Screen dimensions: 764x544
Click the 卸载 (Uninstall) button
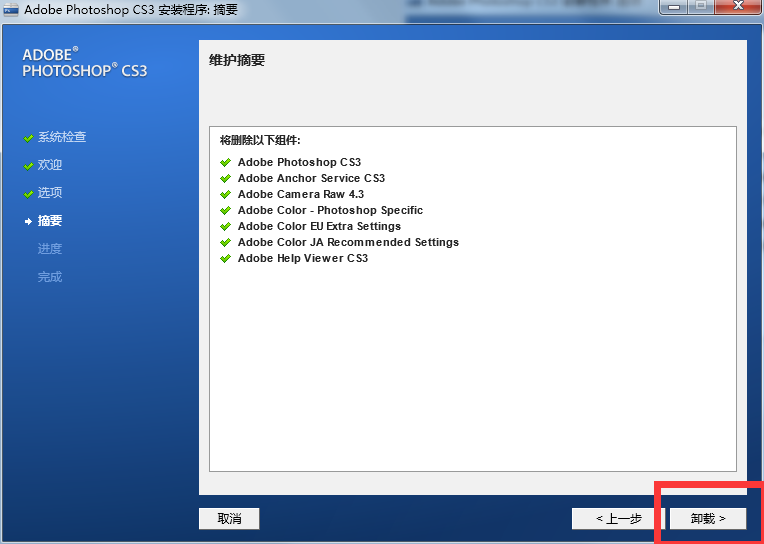pyautogui.click(x=707, y=519)
